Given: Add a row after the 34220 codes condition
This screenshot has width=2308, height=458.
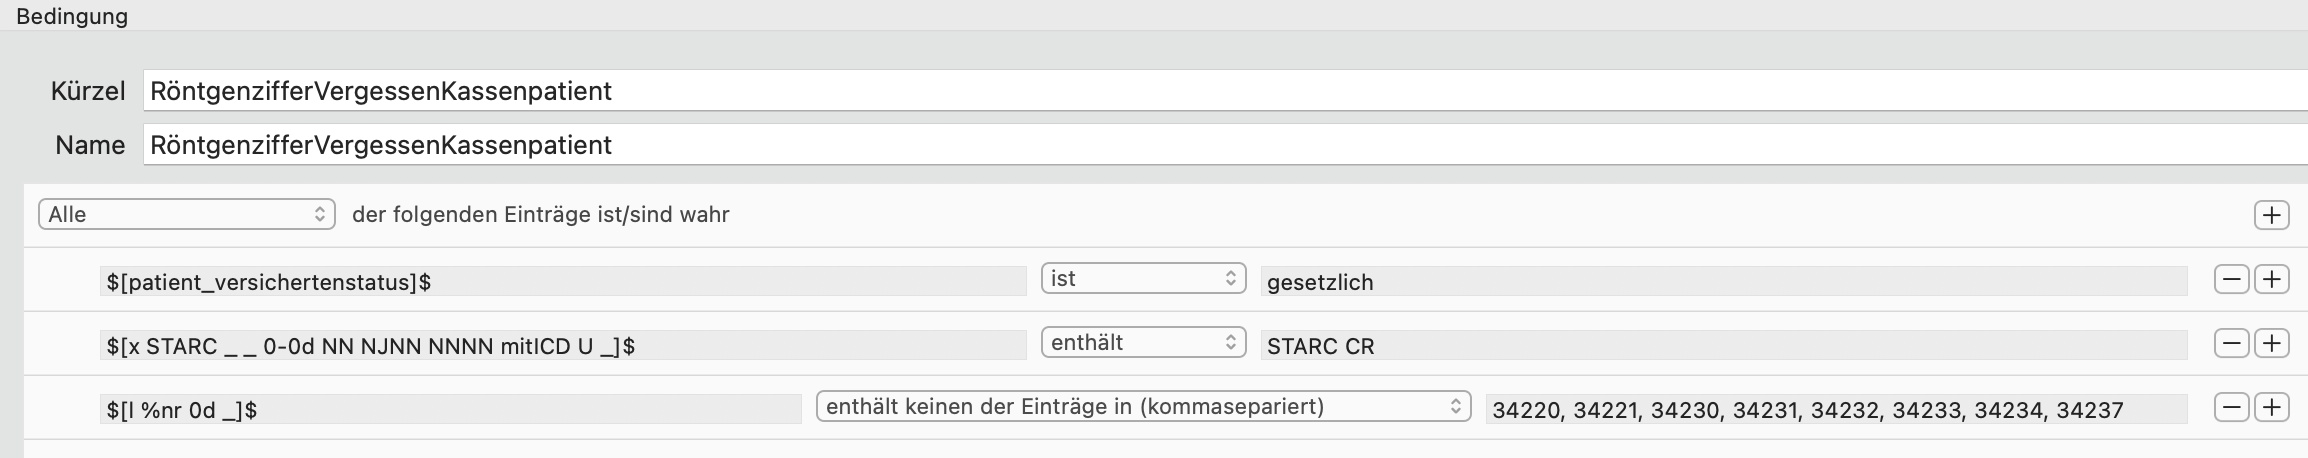Looking at the screenshot, I should click(x=2272, y=407).
